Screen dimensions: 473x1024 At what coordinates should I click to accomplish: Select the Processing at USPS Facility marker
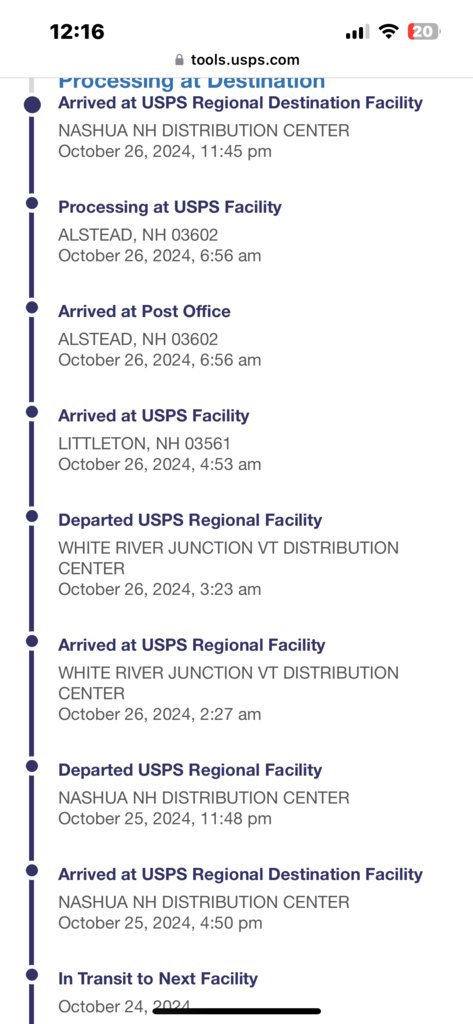pyautogui.click(x=31, y=204)
